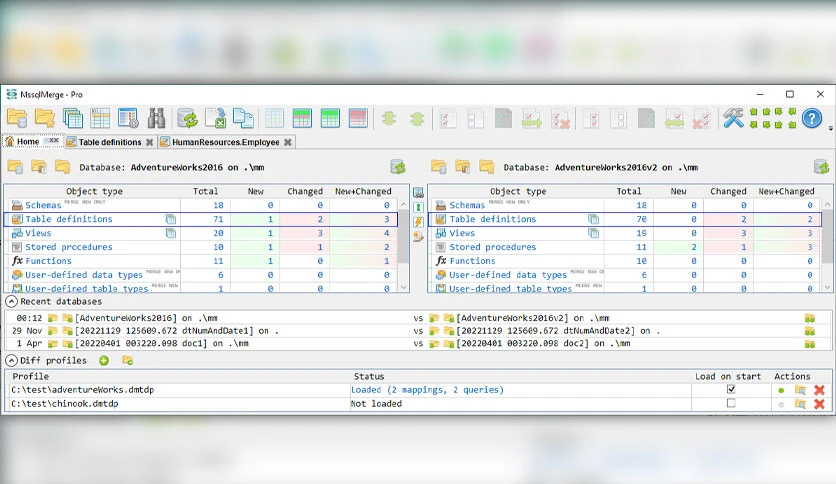Click copy icon in left Views row

pyautogui.click(x=171, y=233)
